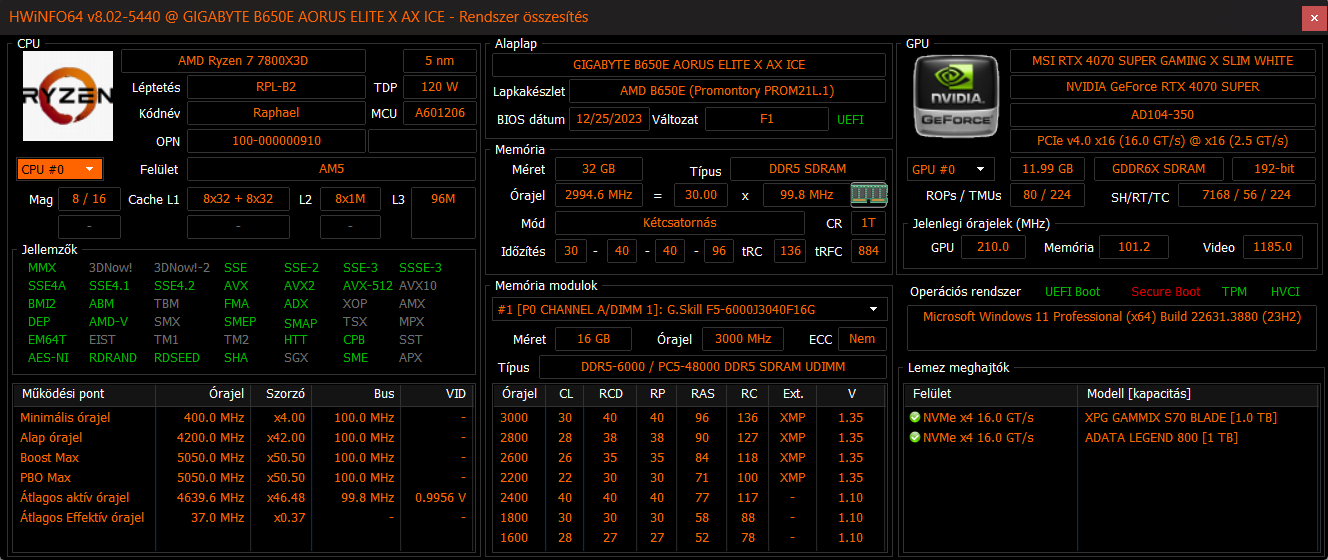Click the Szorzó column header
This screenshot has width=1328, height=560.
click(x=282, y=394)
